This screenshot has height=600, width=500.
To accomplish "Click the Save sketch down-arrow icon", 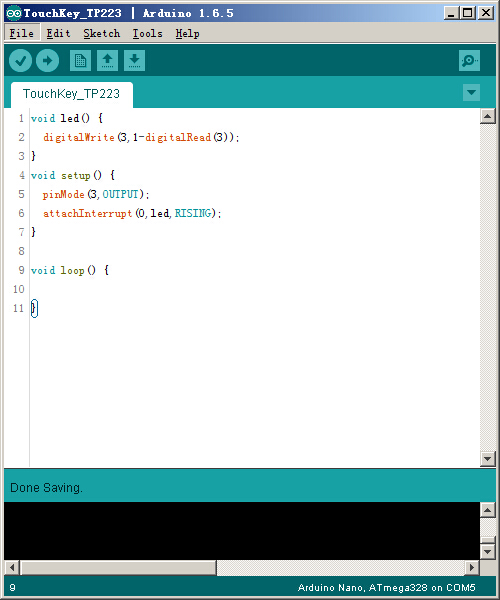I will pyautogui.click(x=134, y=60).
